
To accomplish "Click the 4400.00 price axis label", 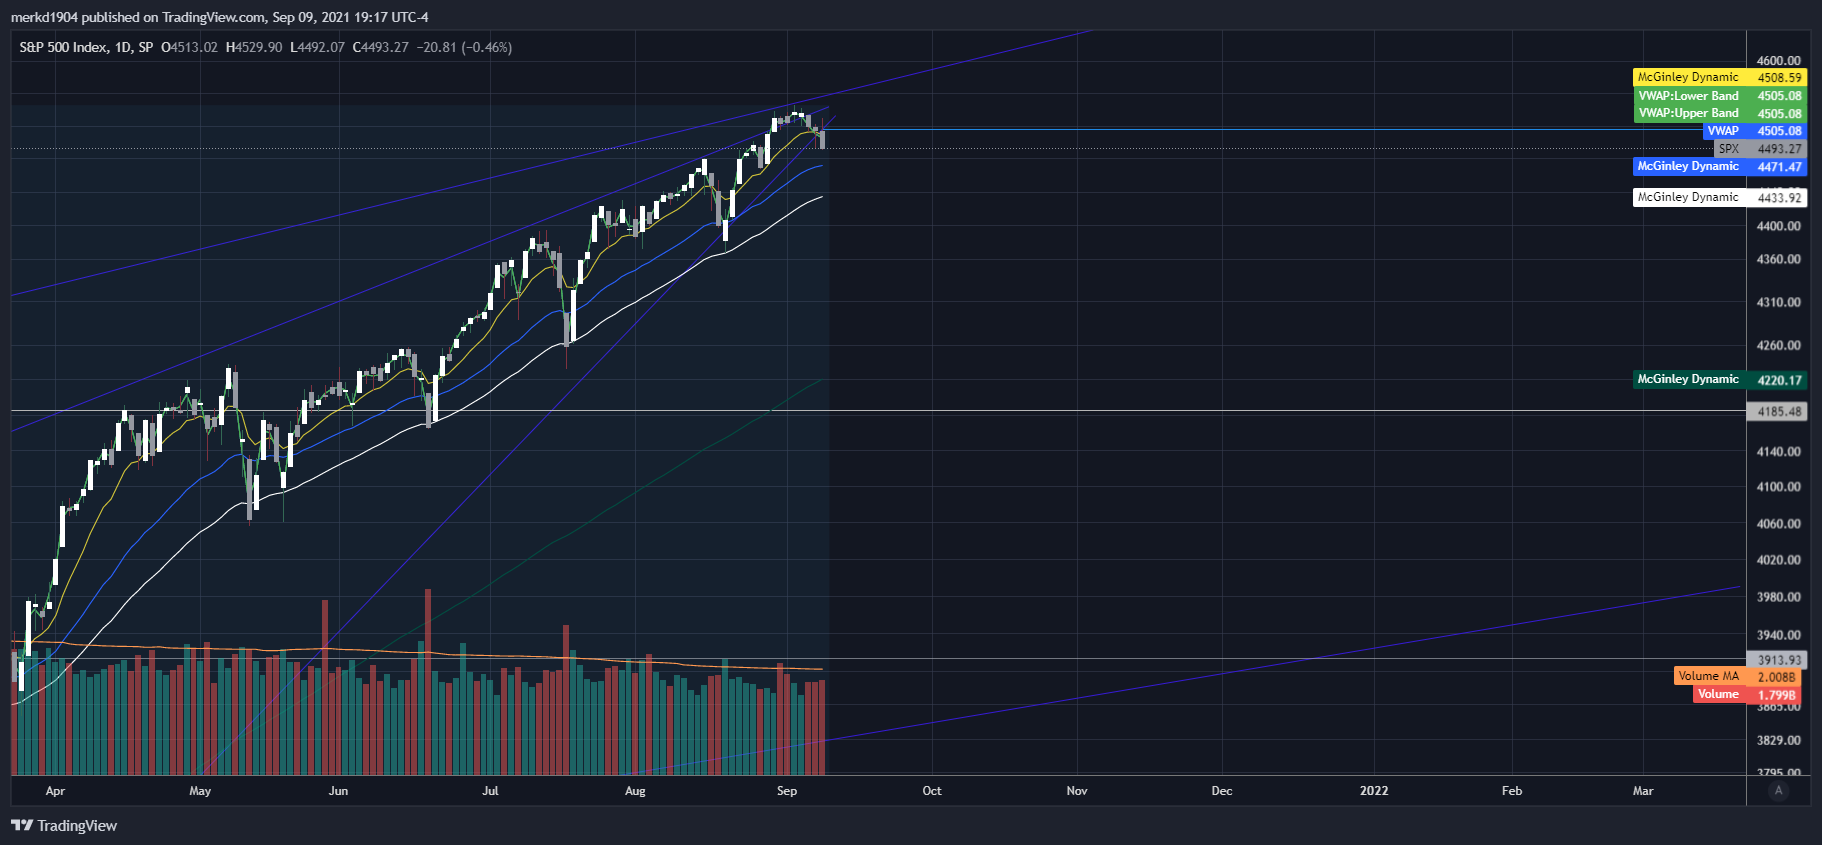I will (x=1779, y=226).
